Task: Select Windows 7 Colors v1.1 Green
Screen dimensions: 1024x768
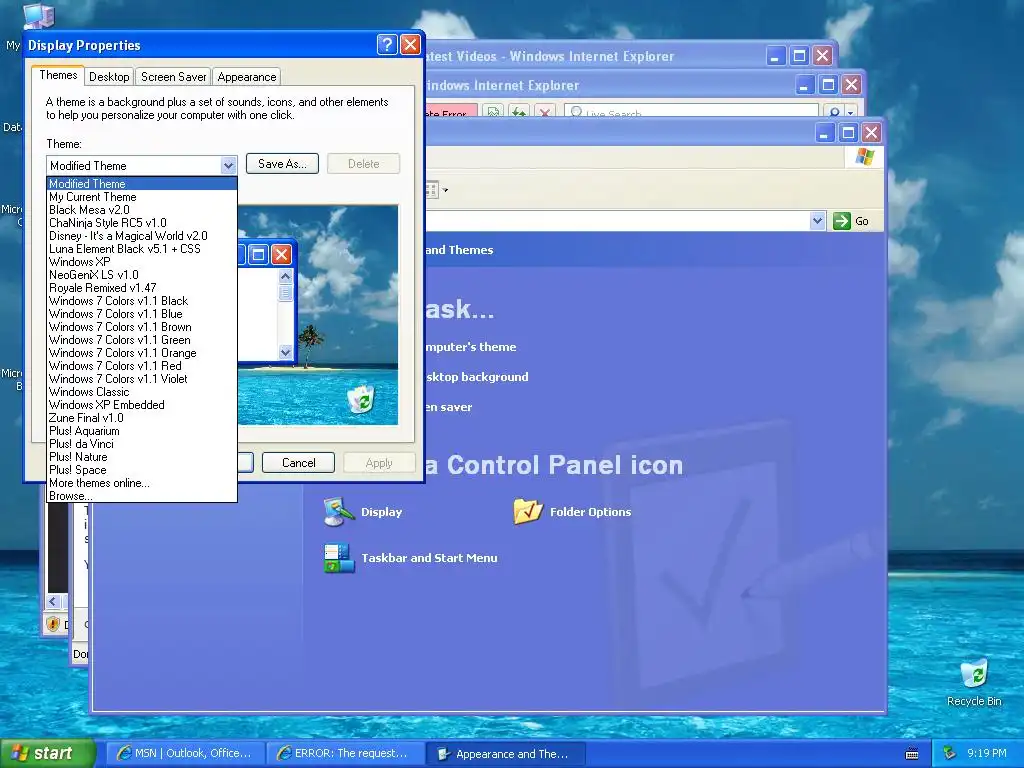Action: [x=142, y=340]
